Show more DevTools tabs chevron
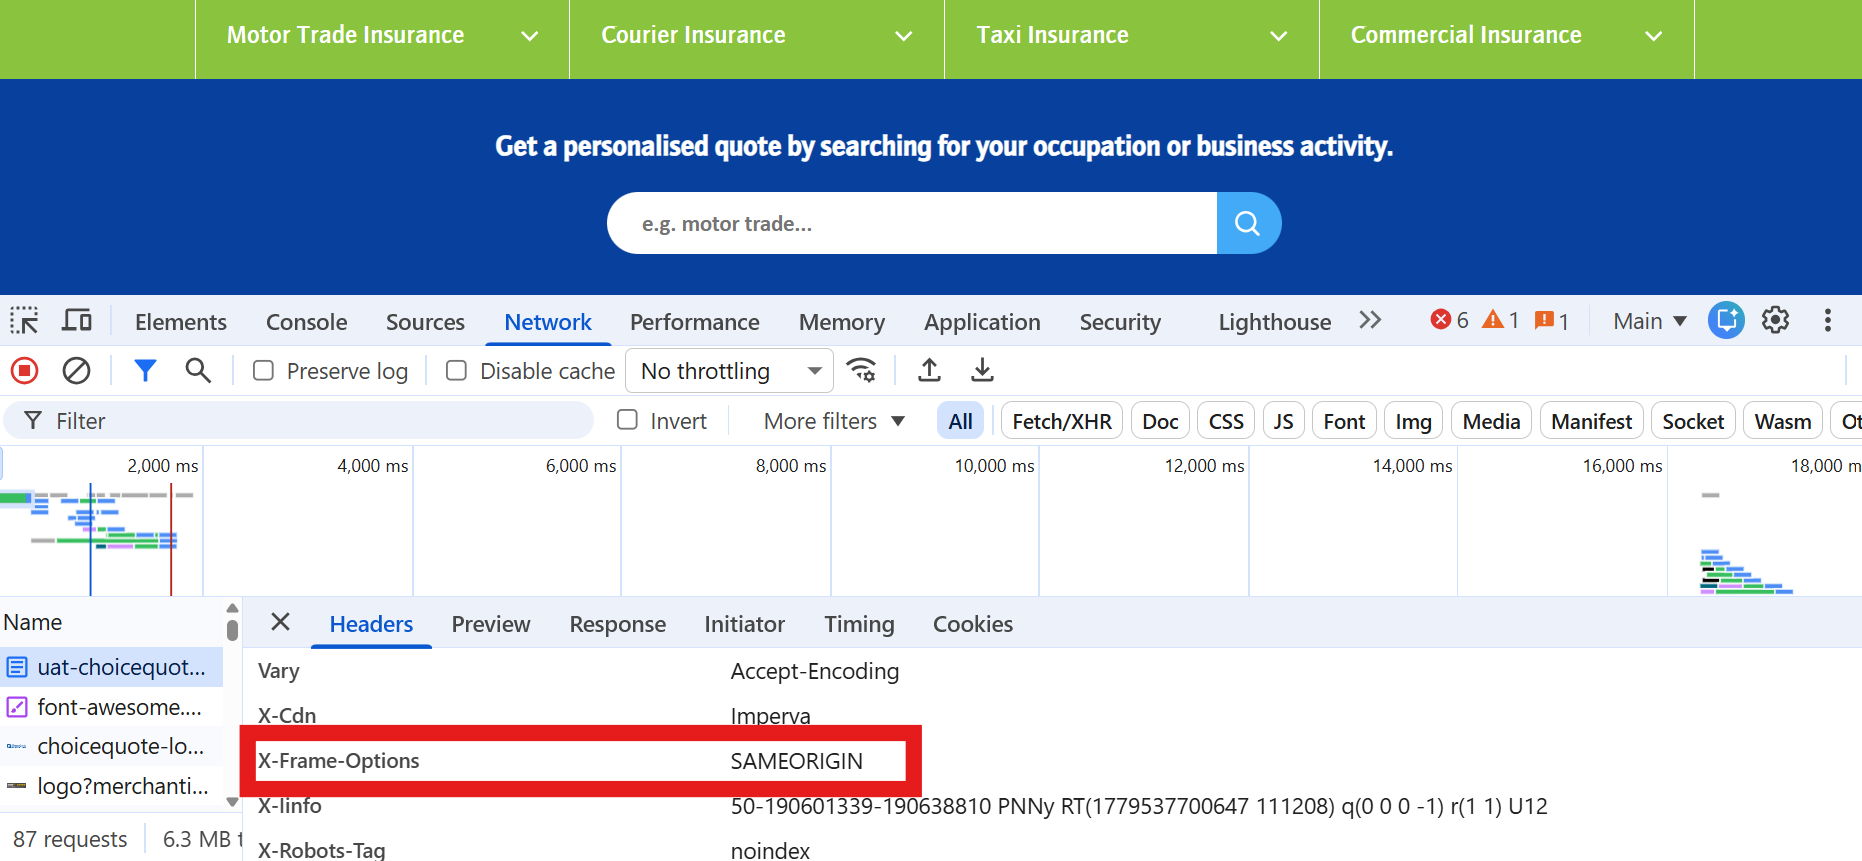Viewport: 1862px width, 861px height. pos(1370,320)
